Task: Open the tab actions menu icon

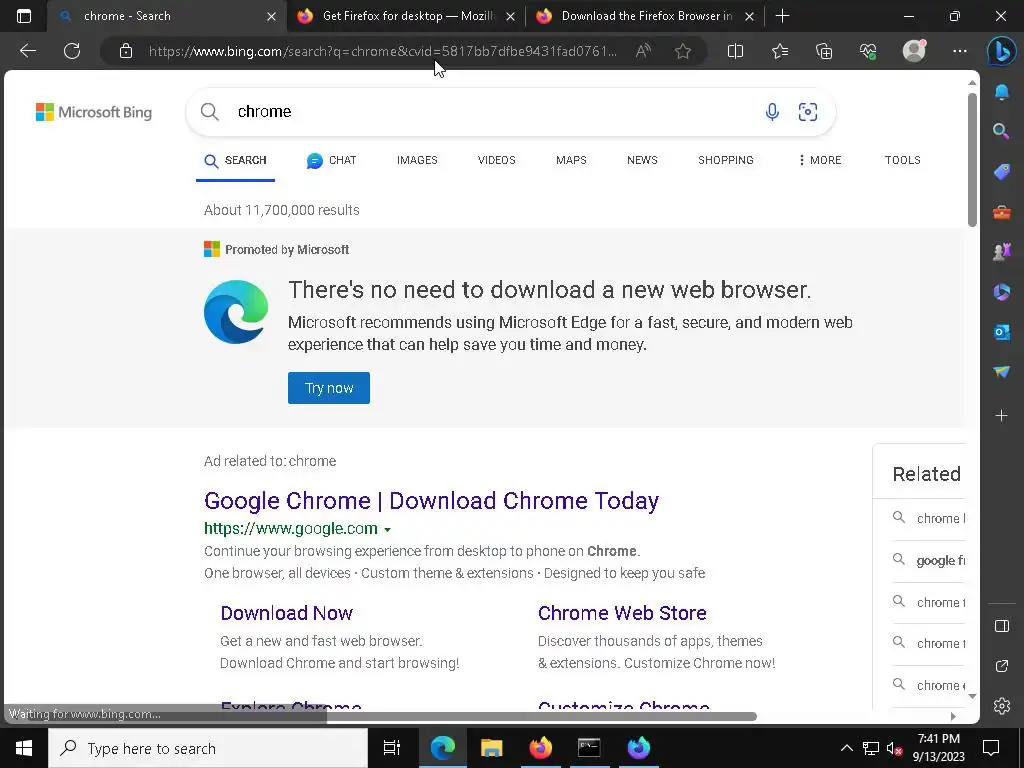Action: [x=24, y=16]
